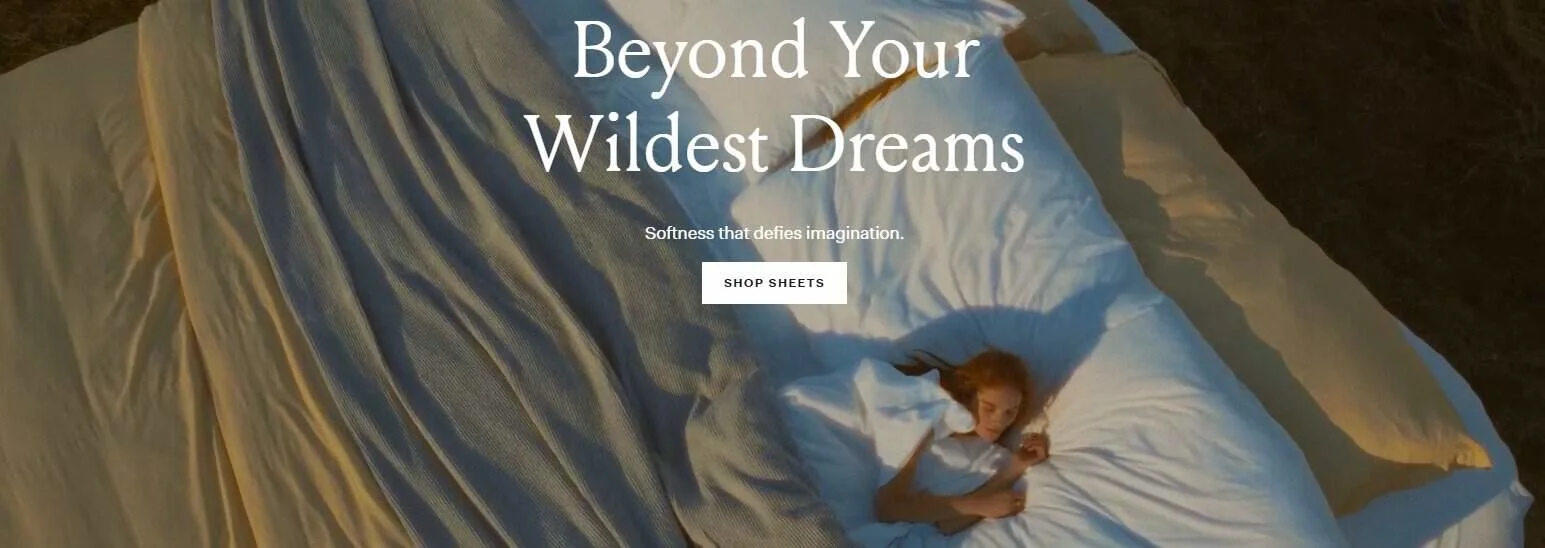Click the SHOP SHEETS button
This screenshot has width=1545, height=548.
(774, 283)
